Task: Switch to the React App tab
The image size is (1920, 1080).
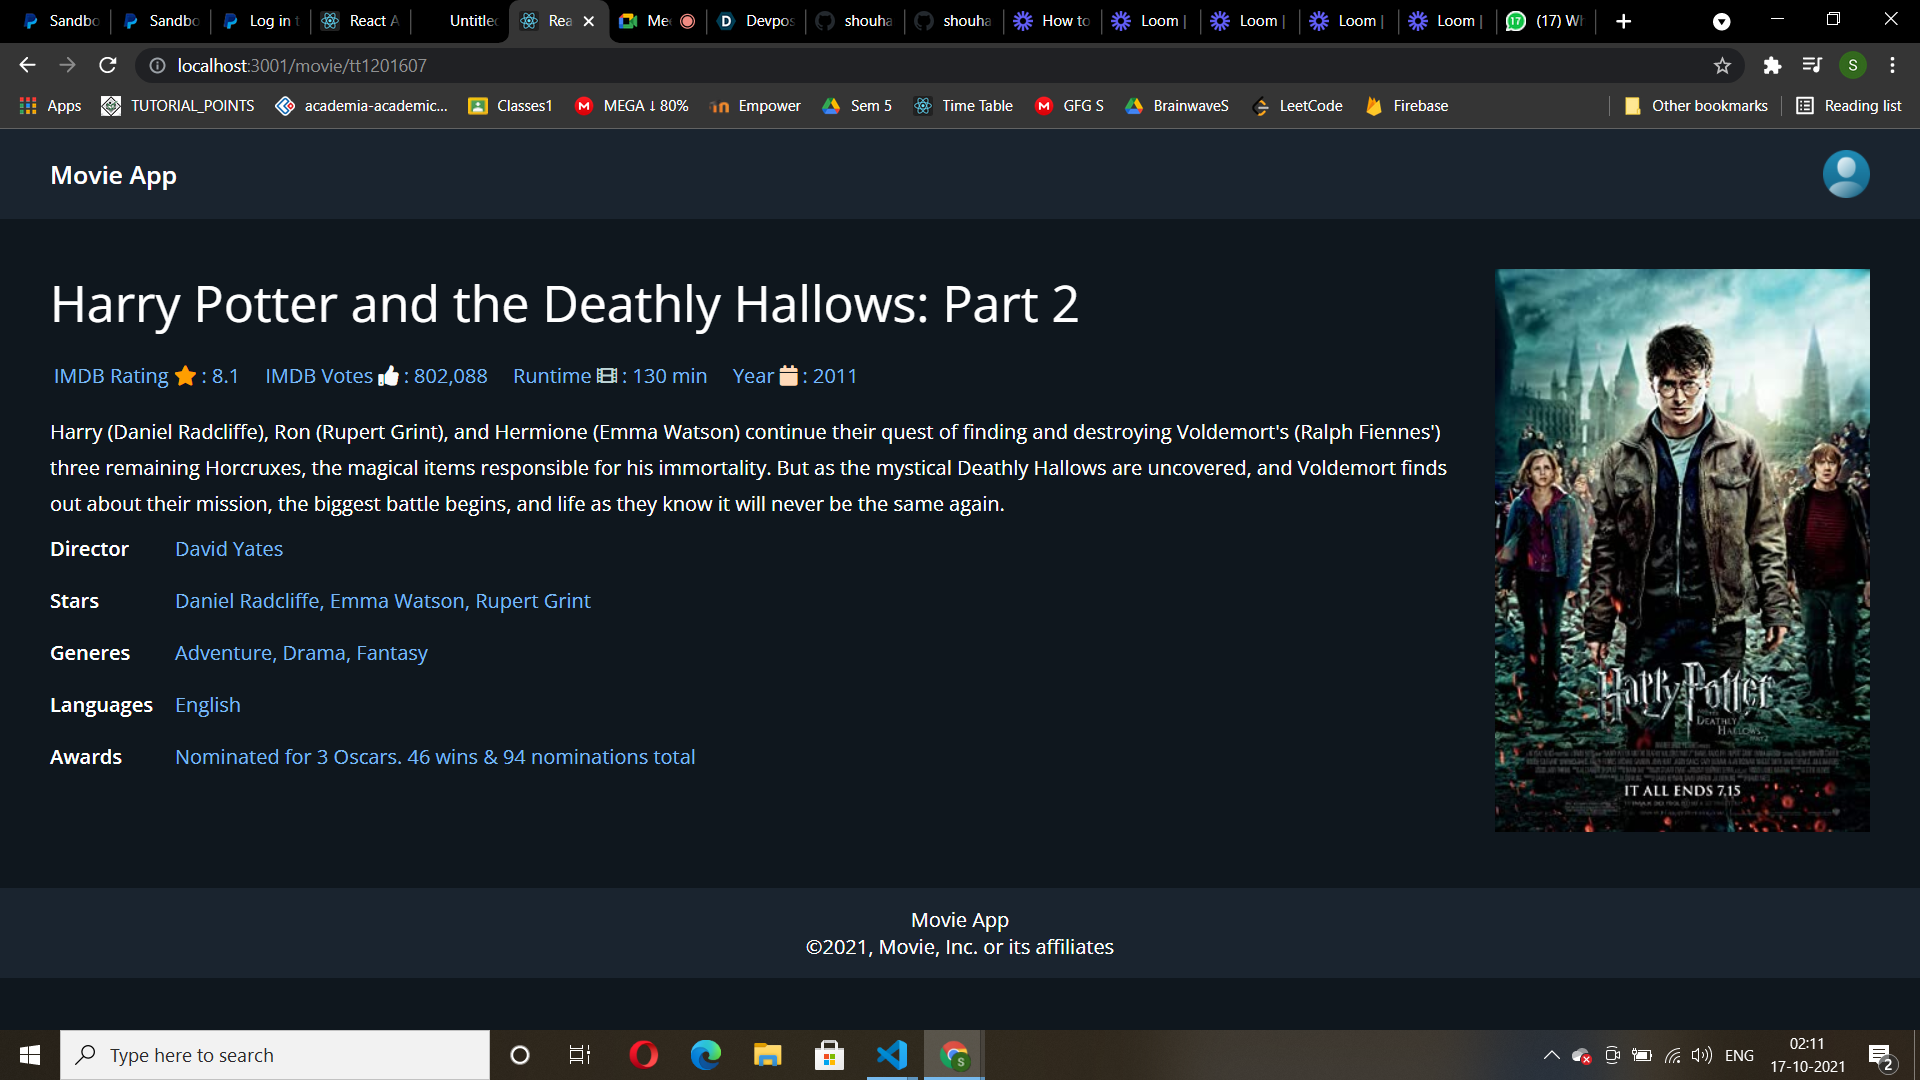Action: click(360, 21)
